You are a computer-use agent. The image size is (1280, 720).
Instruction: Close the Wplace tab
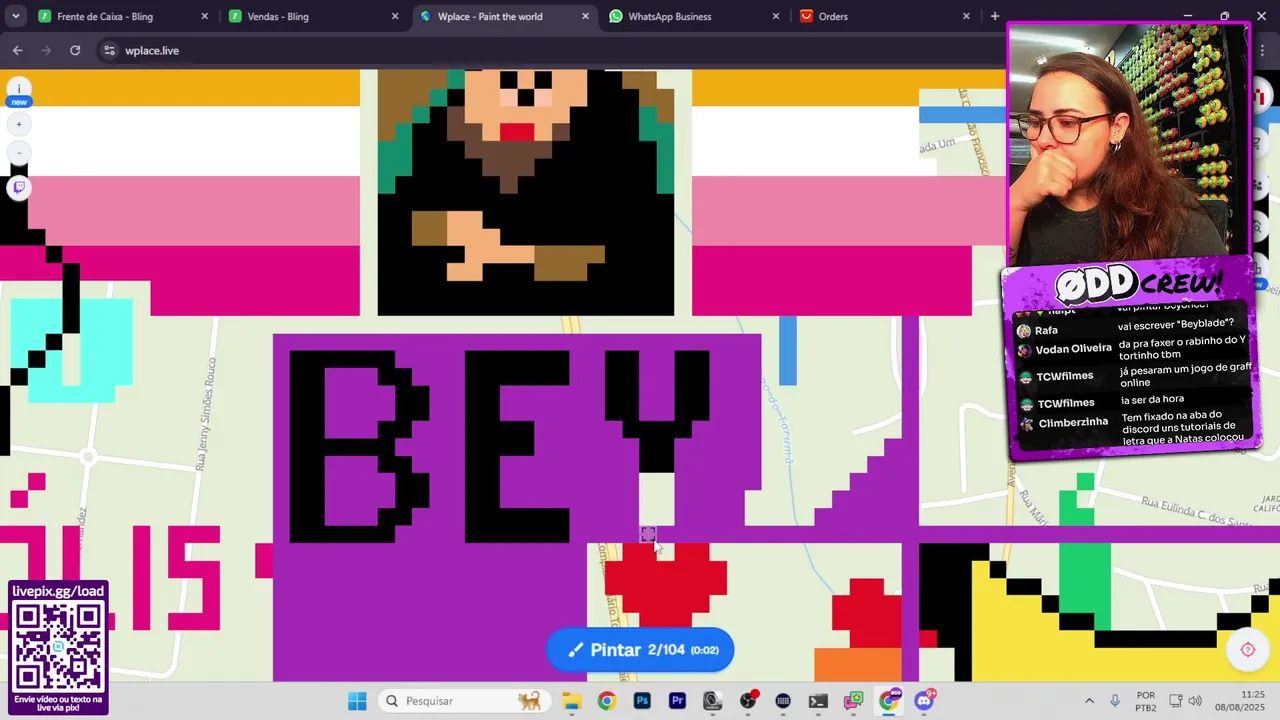click(586, 16)
